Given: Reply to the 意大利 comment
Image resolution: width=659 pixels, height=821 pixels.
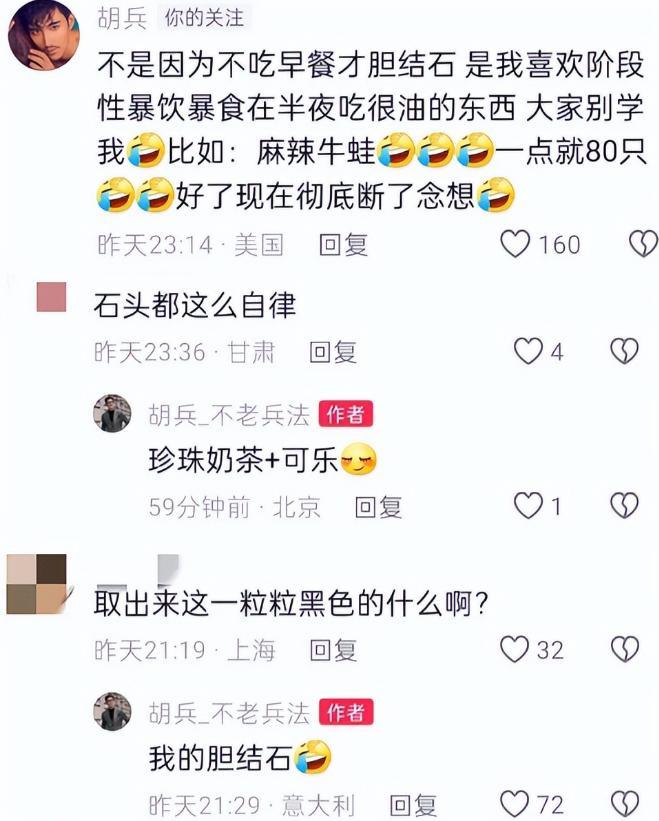Looking at the screenshot, I should [x=414, y=805].
